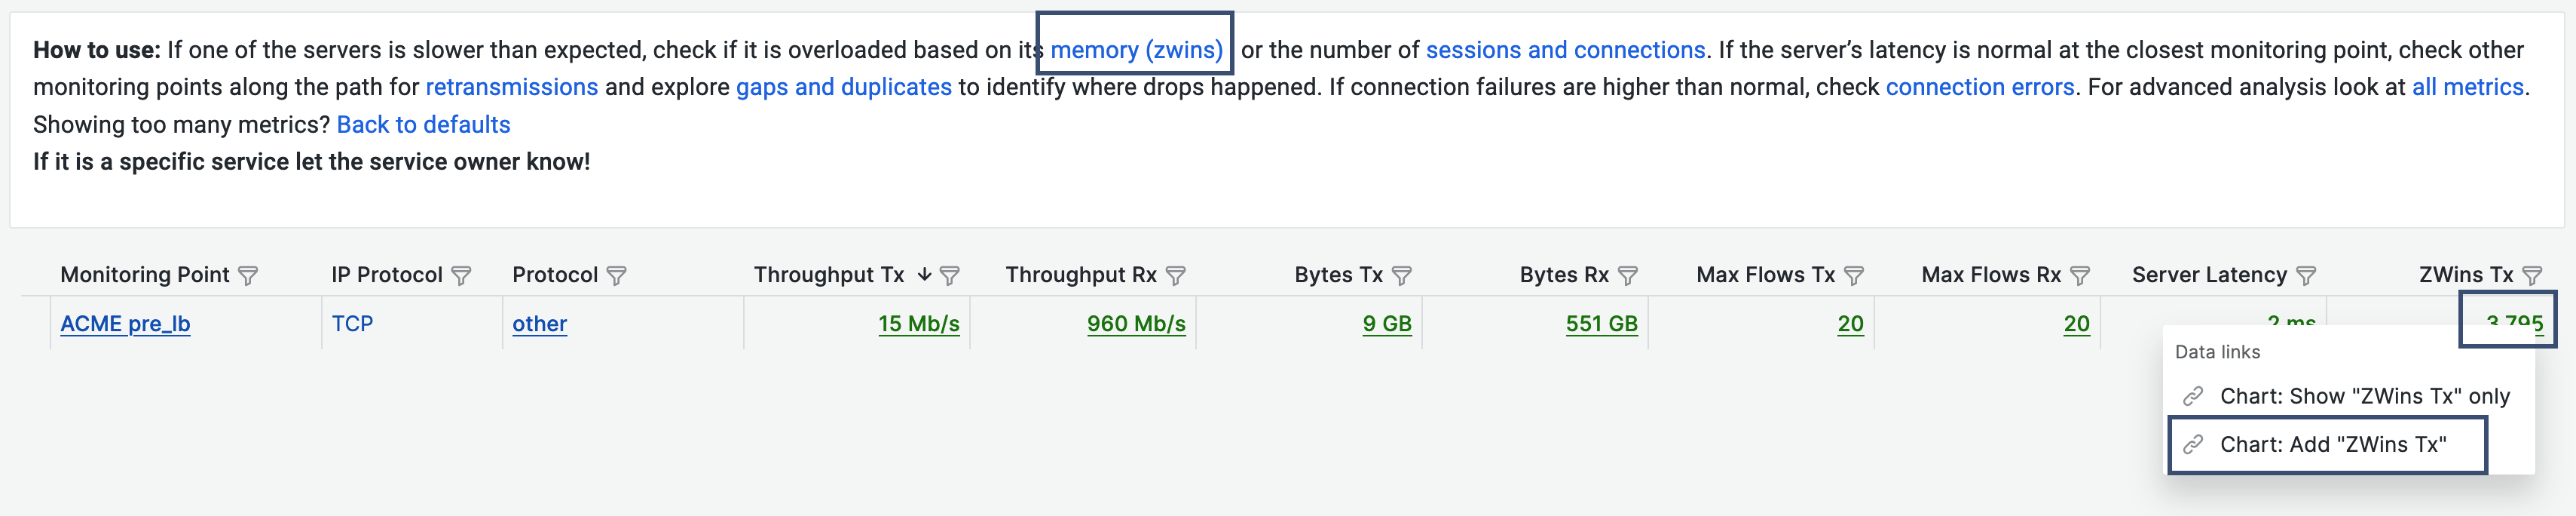Follow the sessions and connections link
Image resolution: width=2576 pixels, height=516 pixels.
[x=1565, y=50]
